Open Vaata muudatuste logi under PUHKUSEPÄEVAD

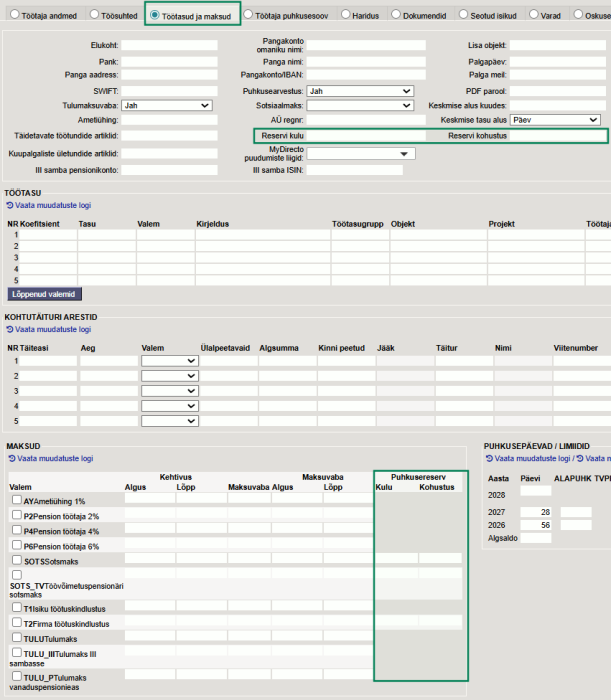click(532, 458)
